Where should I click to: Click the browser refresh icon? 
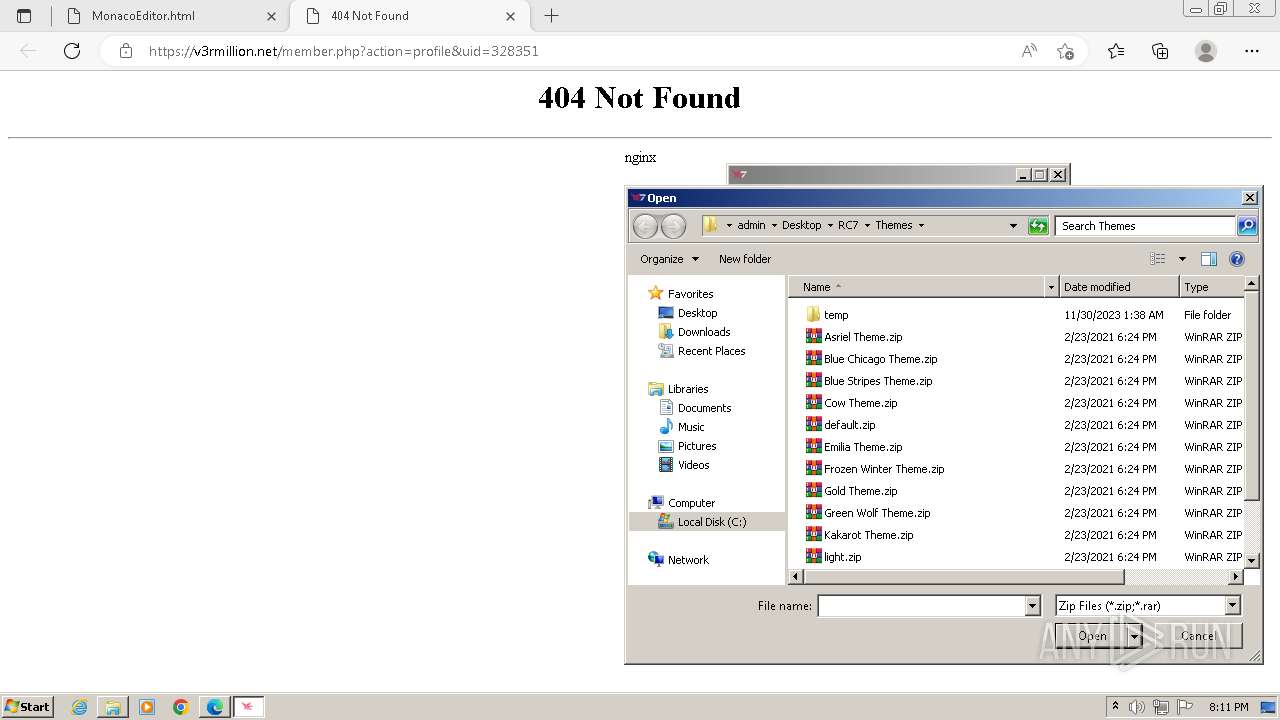(72, 51)
